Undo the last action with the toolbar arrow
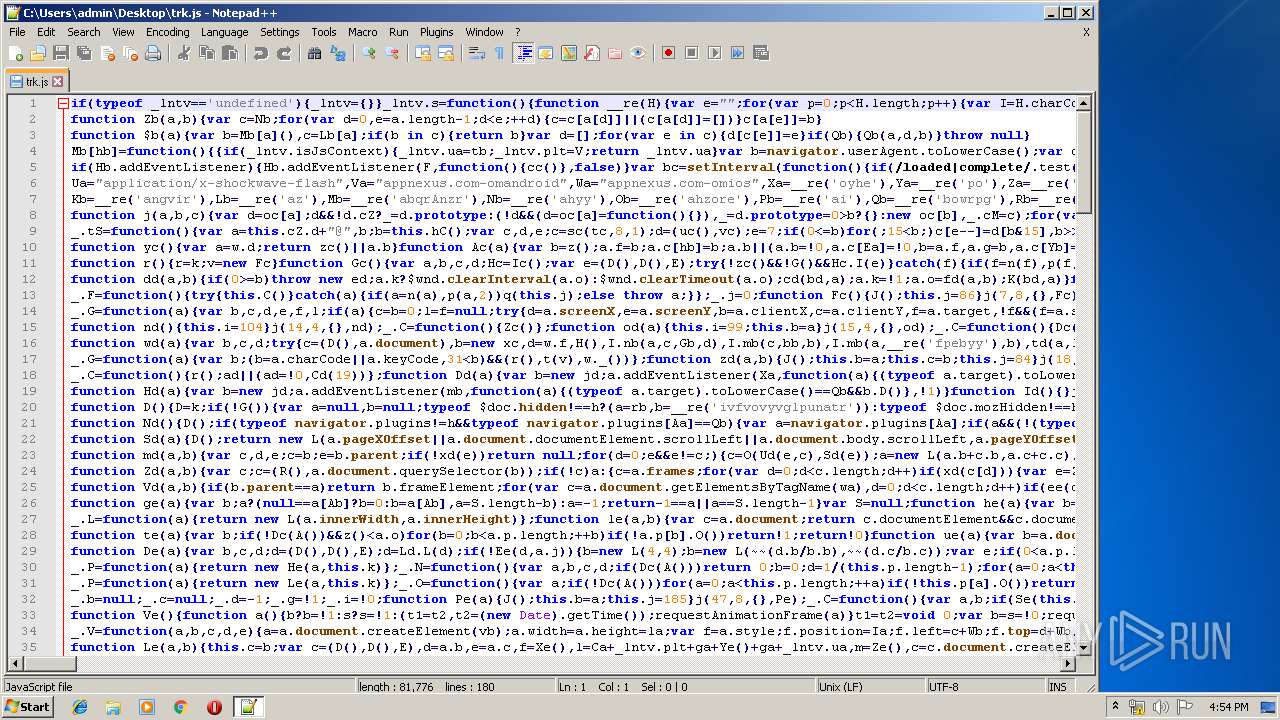This screenshot has height=720, width=1280. coord(261,53)
